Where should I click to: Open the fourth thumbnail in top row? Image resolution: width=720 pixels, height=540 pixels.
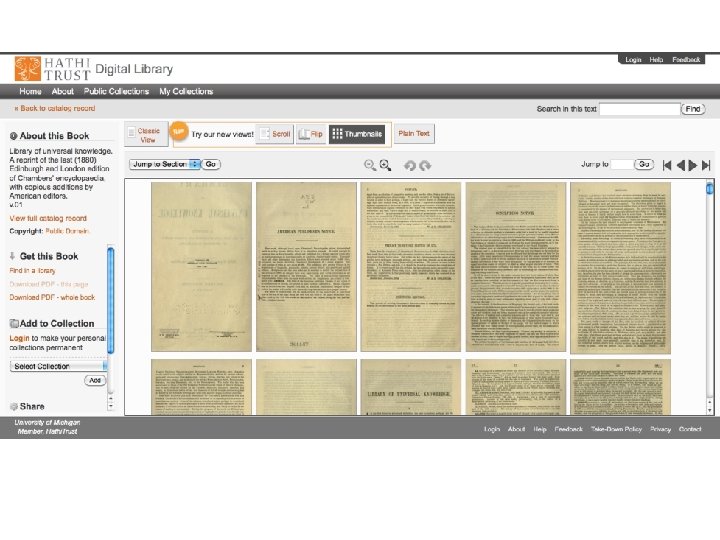point(516,267)
